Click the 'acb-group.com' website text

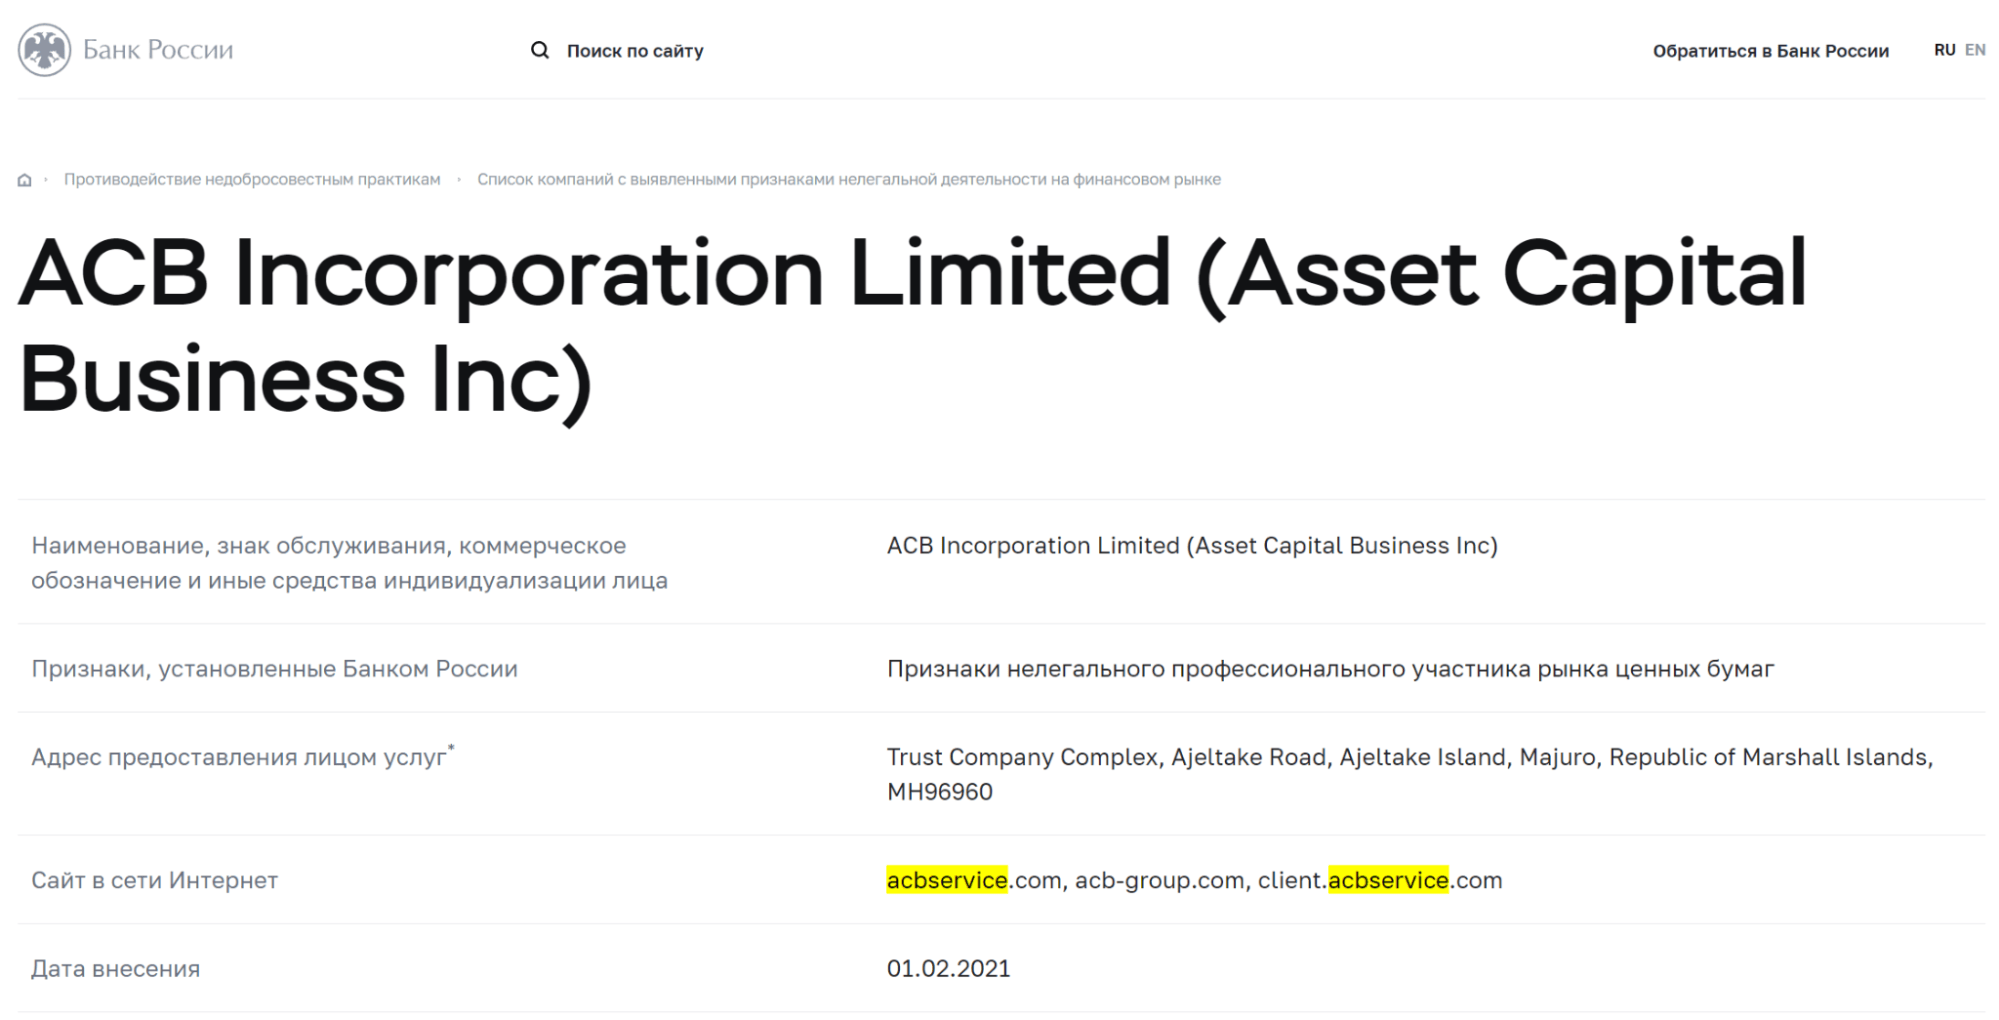coord(1159,880)
